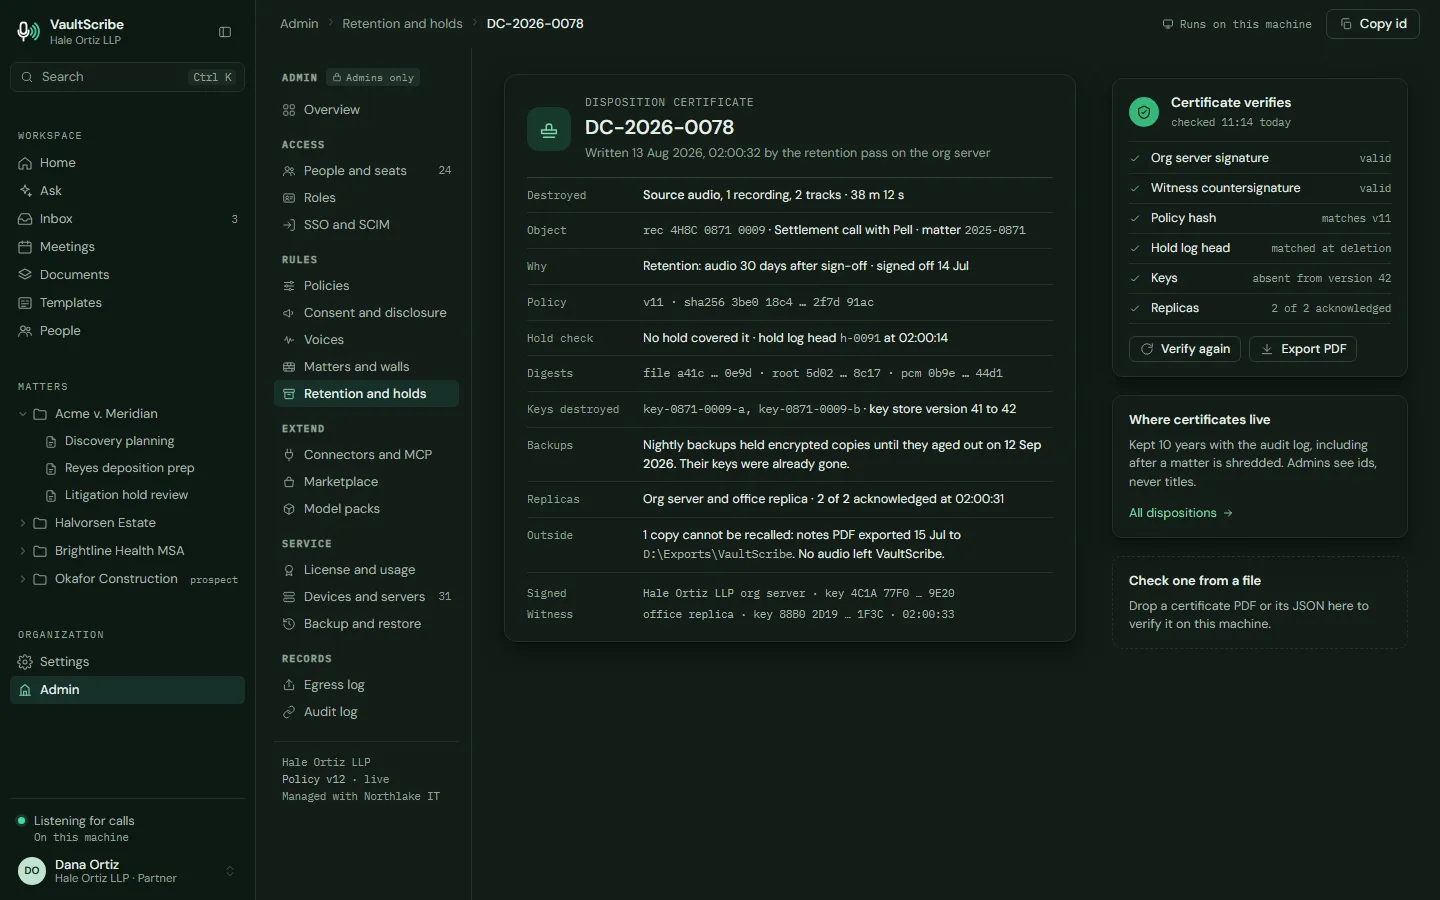Click the Policy hash check row
This screenshot has width=1440, height=900.
pos(1260,218)
